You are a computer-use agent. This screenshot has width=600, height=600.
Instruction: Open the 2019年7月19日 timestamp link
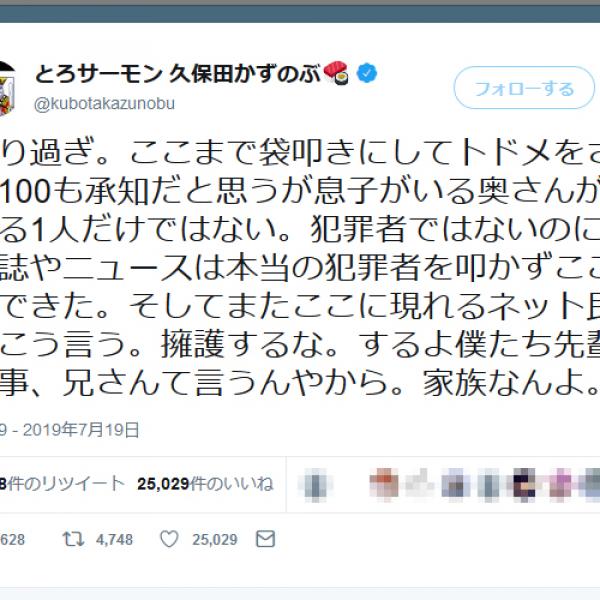tap(81, 430)
